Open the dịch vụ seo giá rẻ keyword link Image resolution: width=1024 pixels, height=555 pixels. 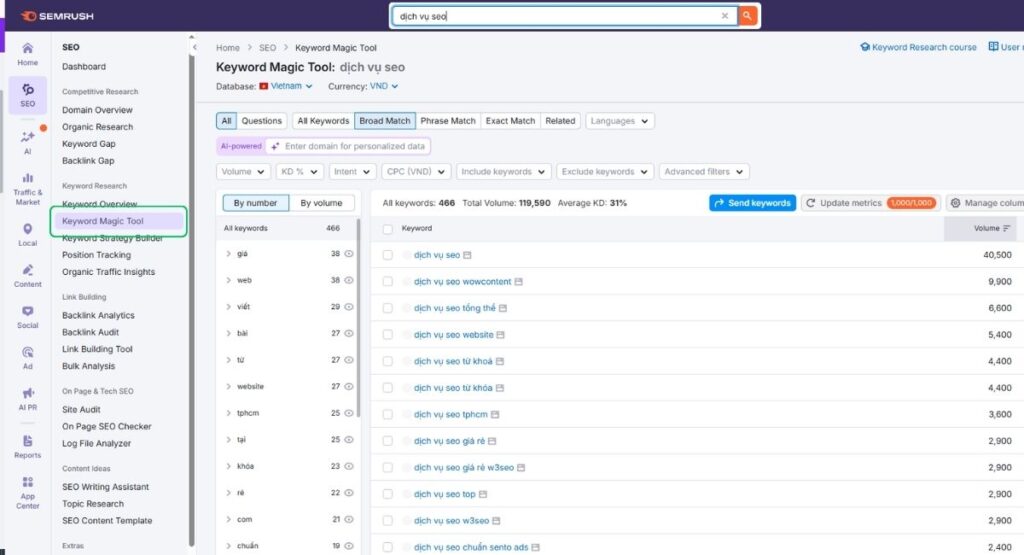[449, 441]
